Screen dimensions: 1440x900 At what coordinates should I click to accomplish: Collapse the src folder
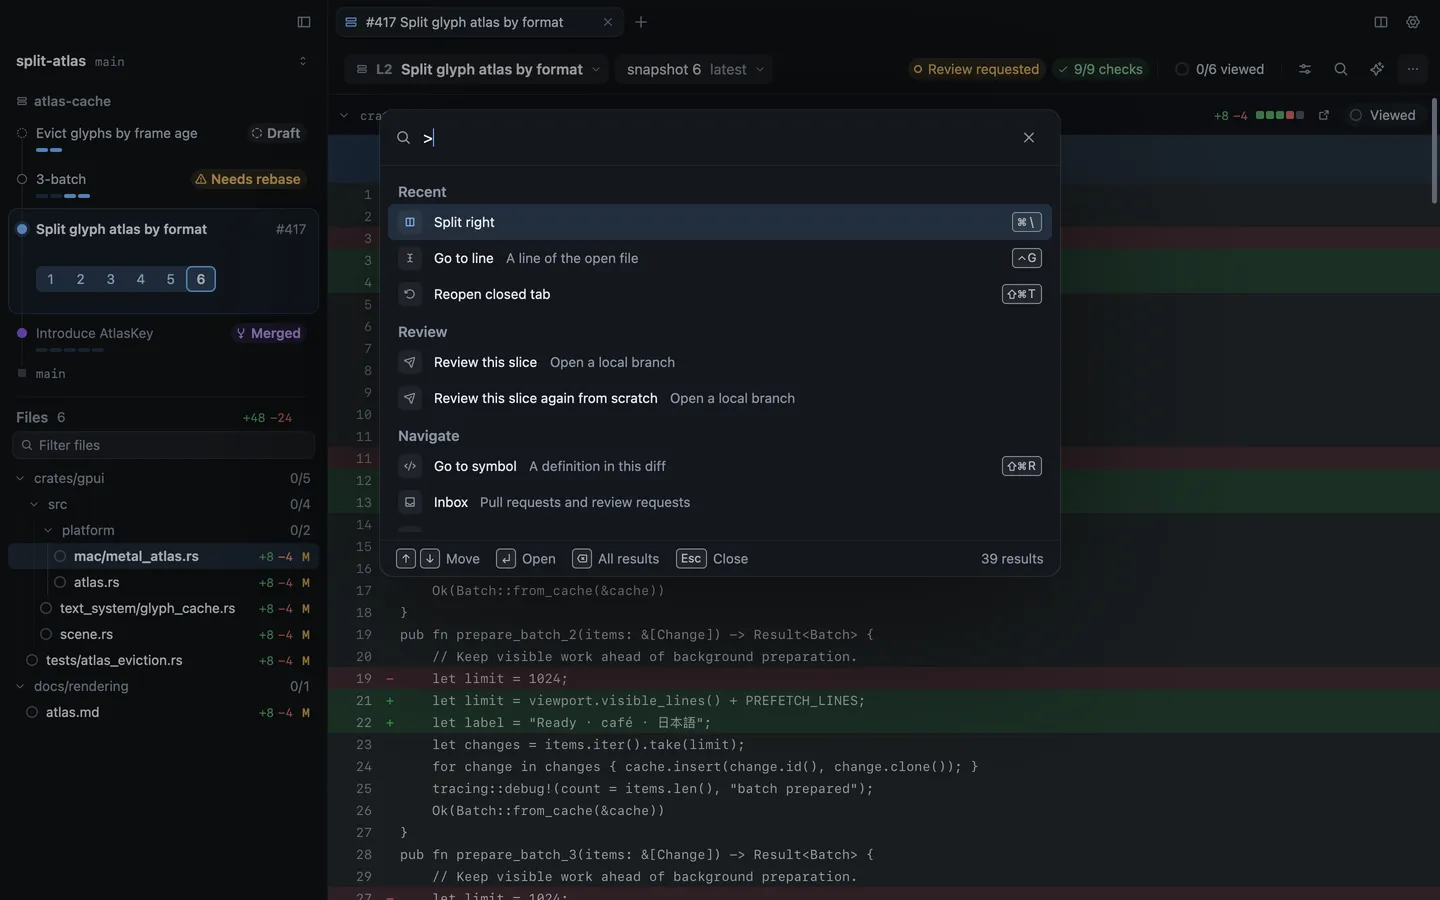(x=34, y=504)
